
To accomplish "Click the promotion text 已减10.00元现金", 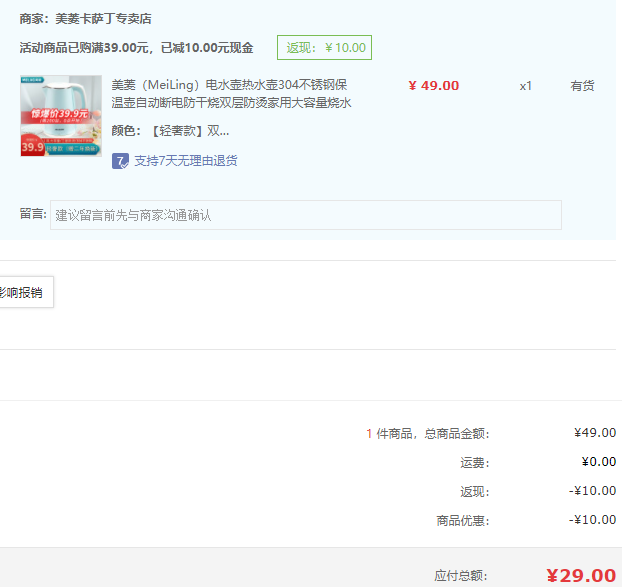I will [x=207, y=48].
